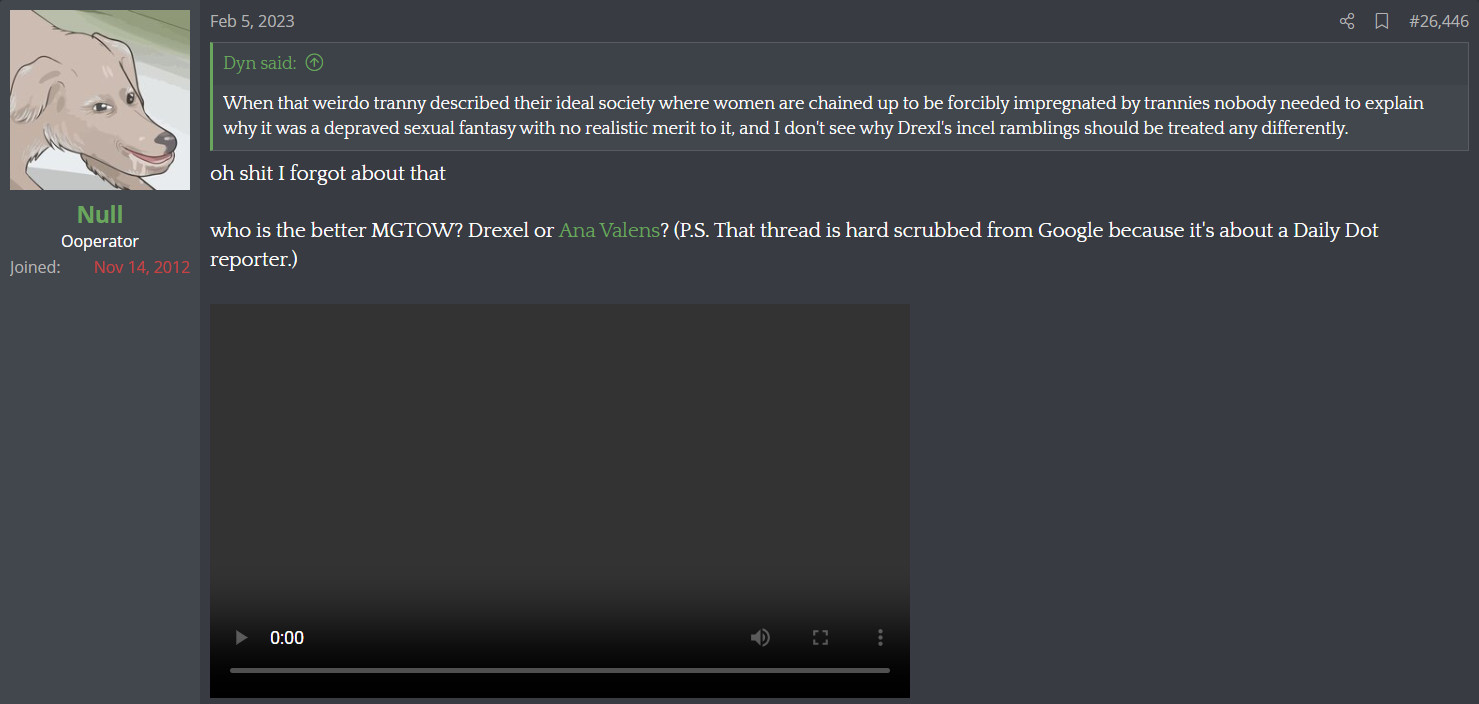Click the video's 0:00 time display

coord(287,637)
